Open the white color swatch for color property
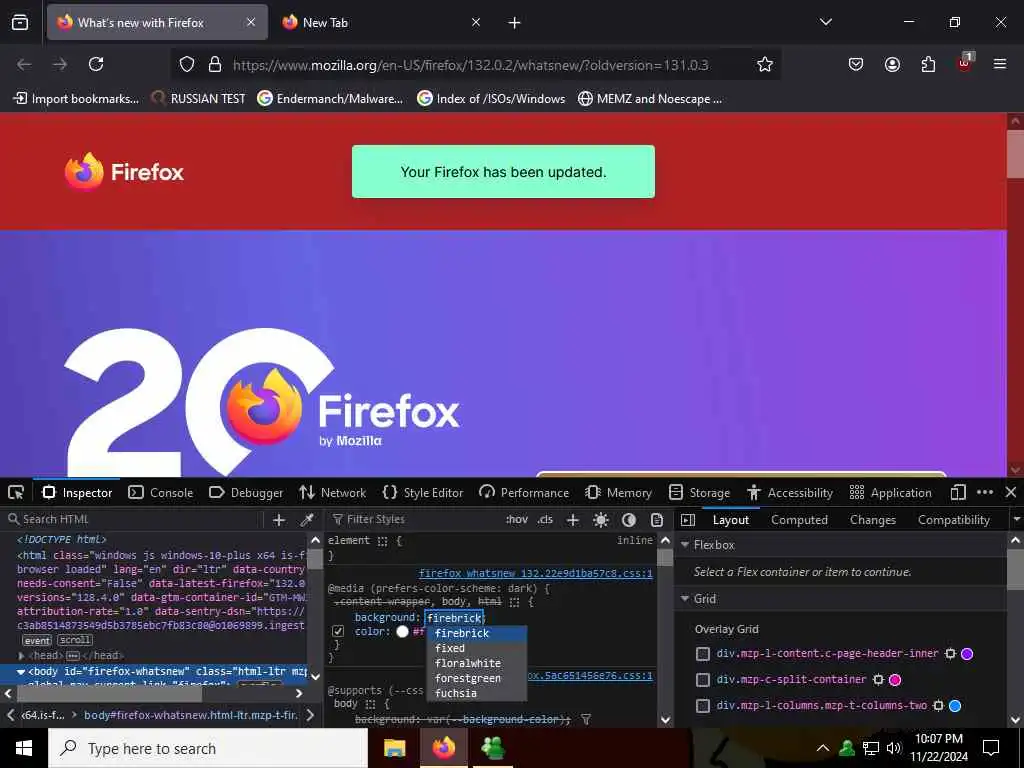Viewport: 1024px width, 768px height. point(402,632)
